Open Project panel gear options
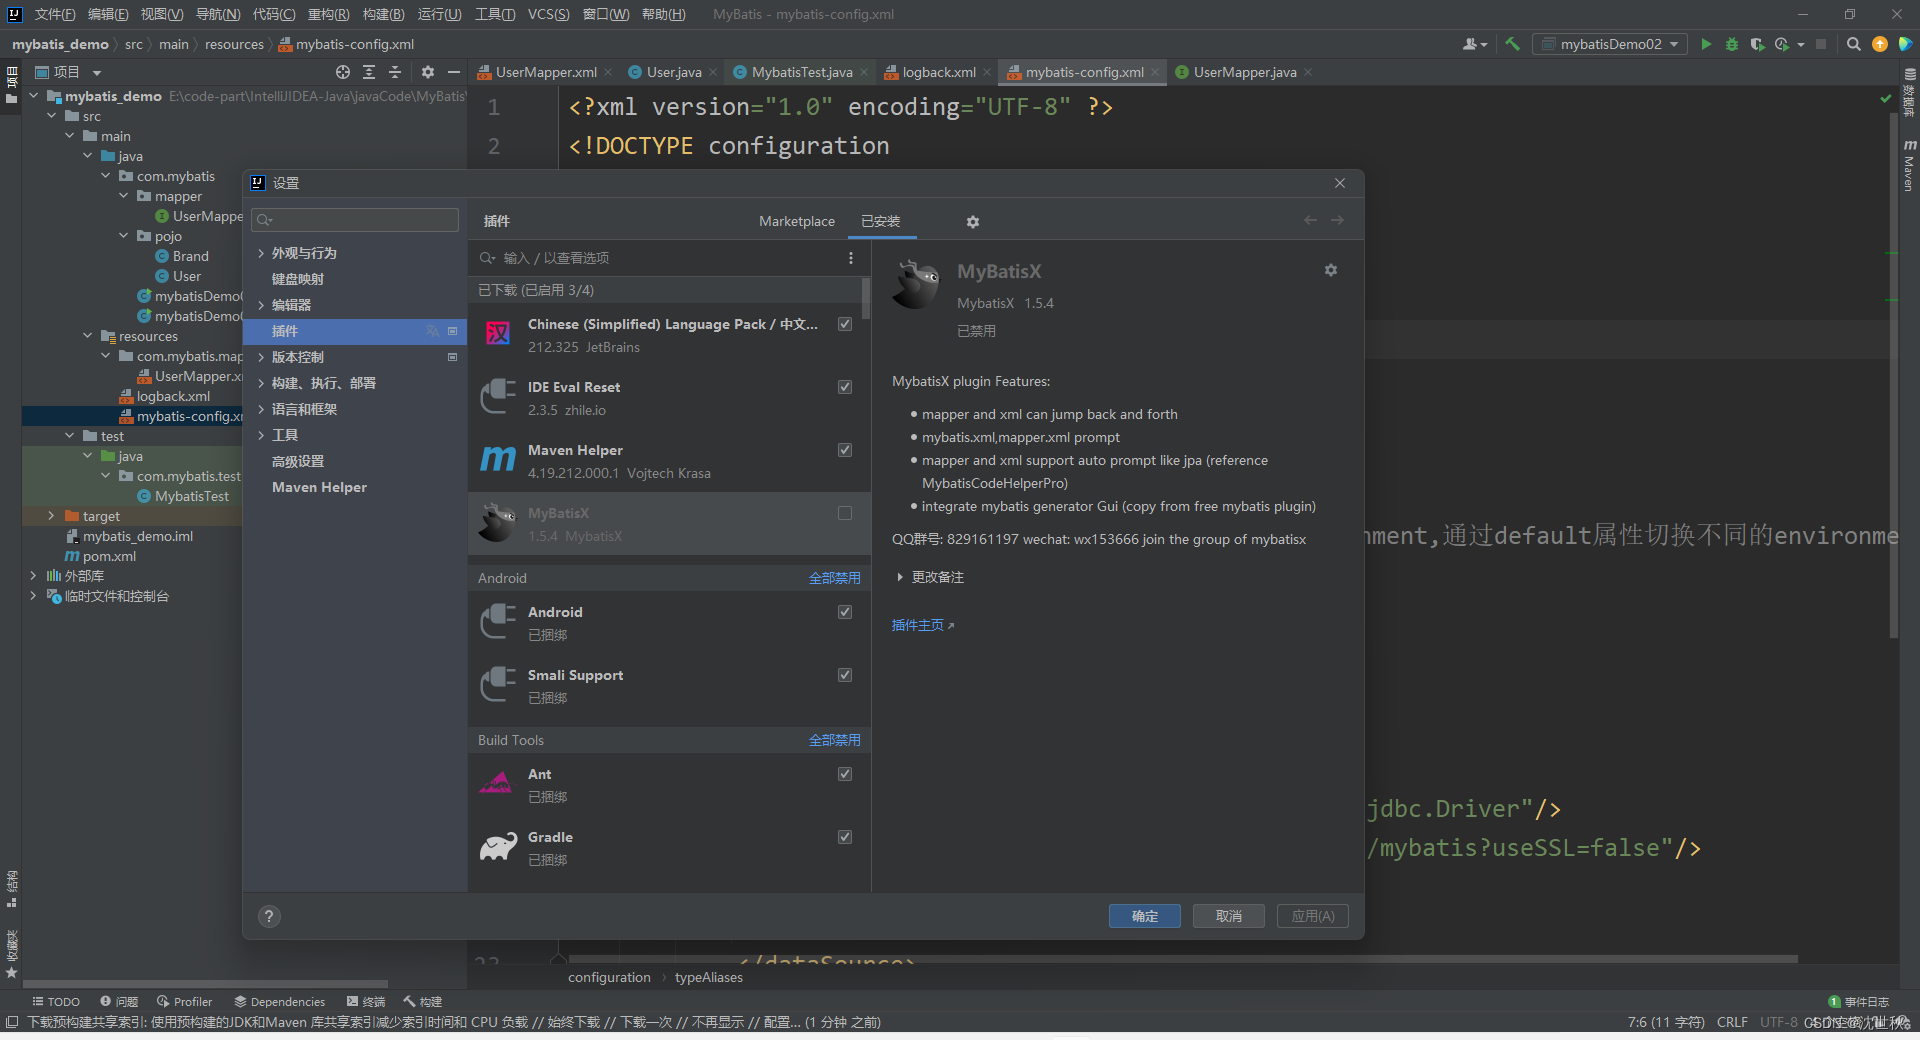This screenshot has width=1920, height=1040. [x=428, y=72]
